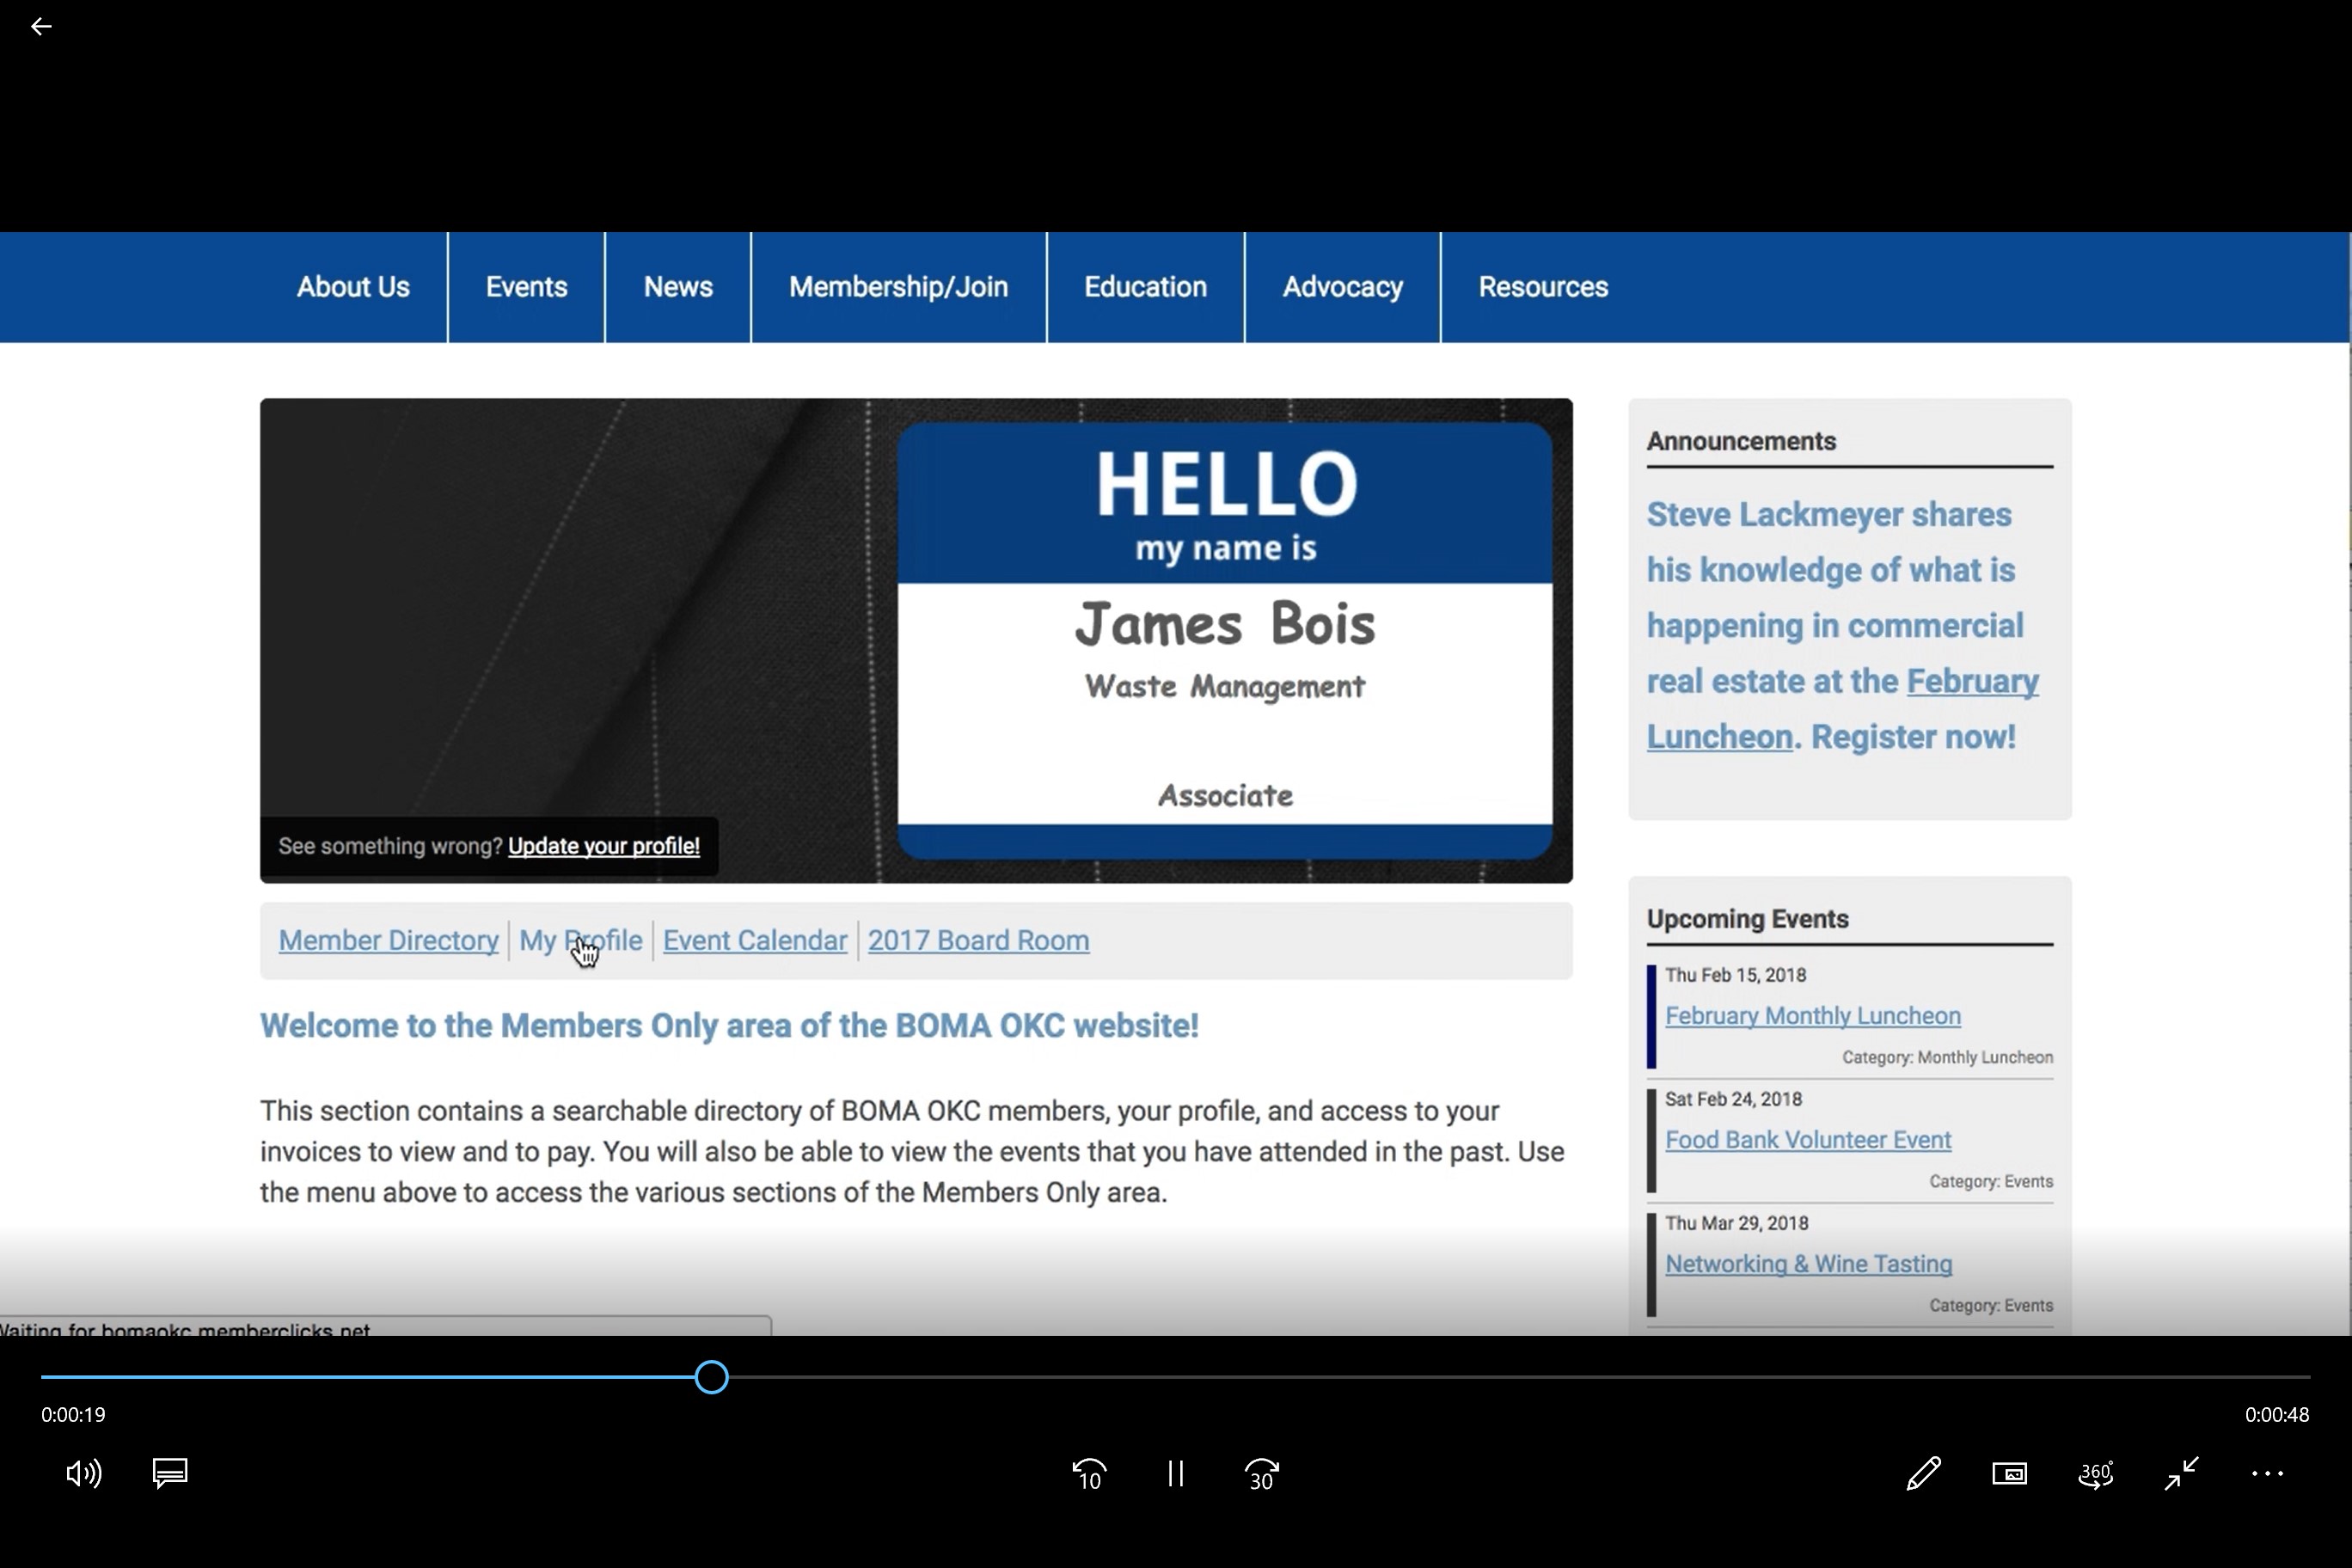
Task: Click the total duration 0:00:48
Action: pos(2277,1415)
